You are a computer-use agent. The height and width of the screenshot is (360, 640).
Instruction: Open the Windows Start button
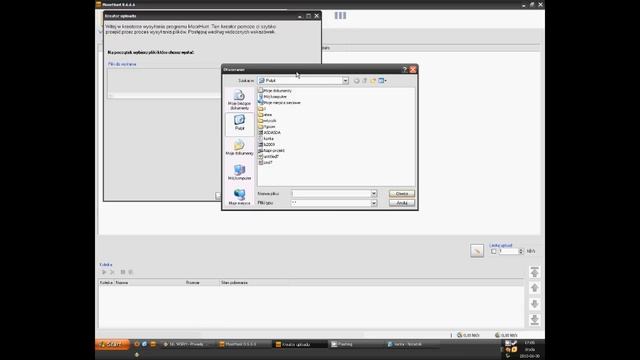tap(113, 344)
